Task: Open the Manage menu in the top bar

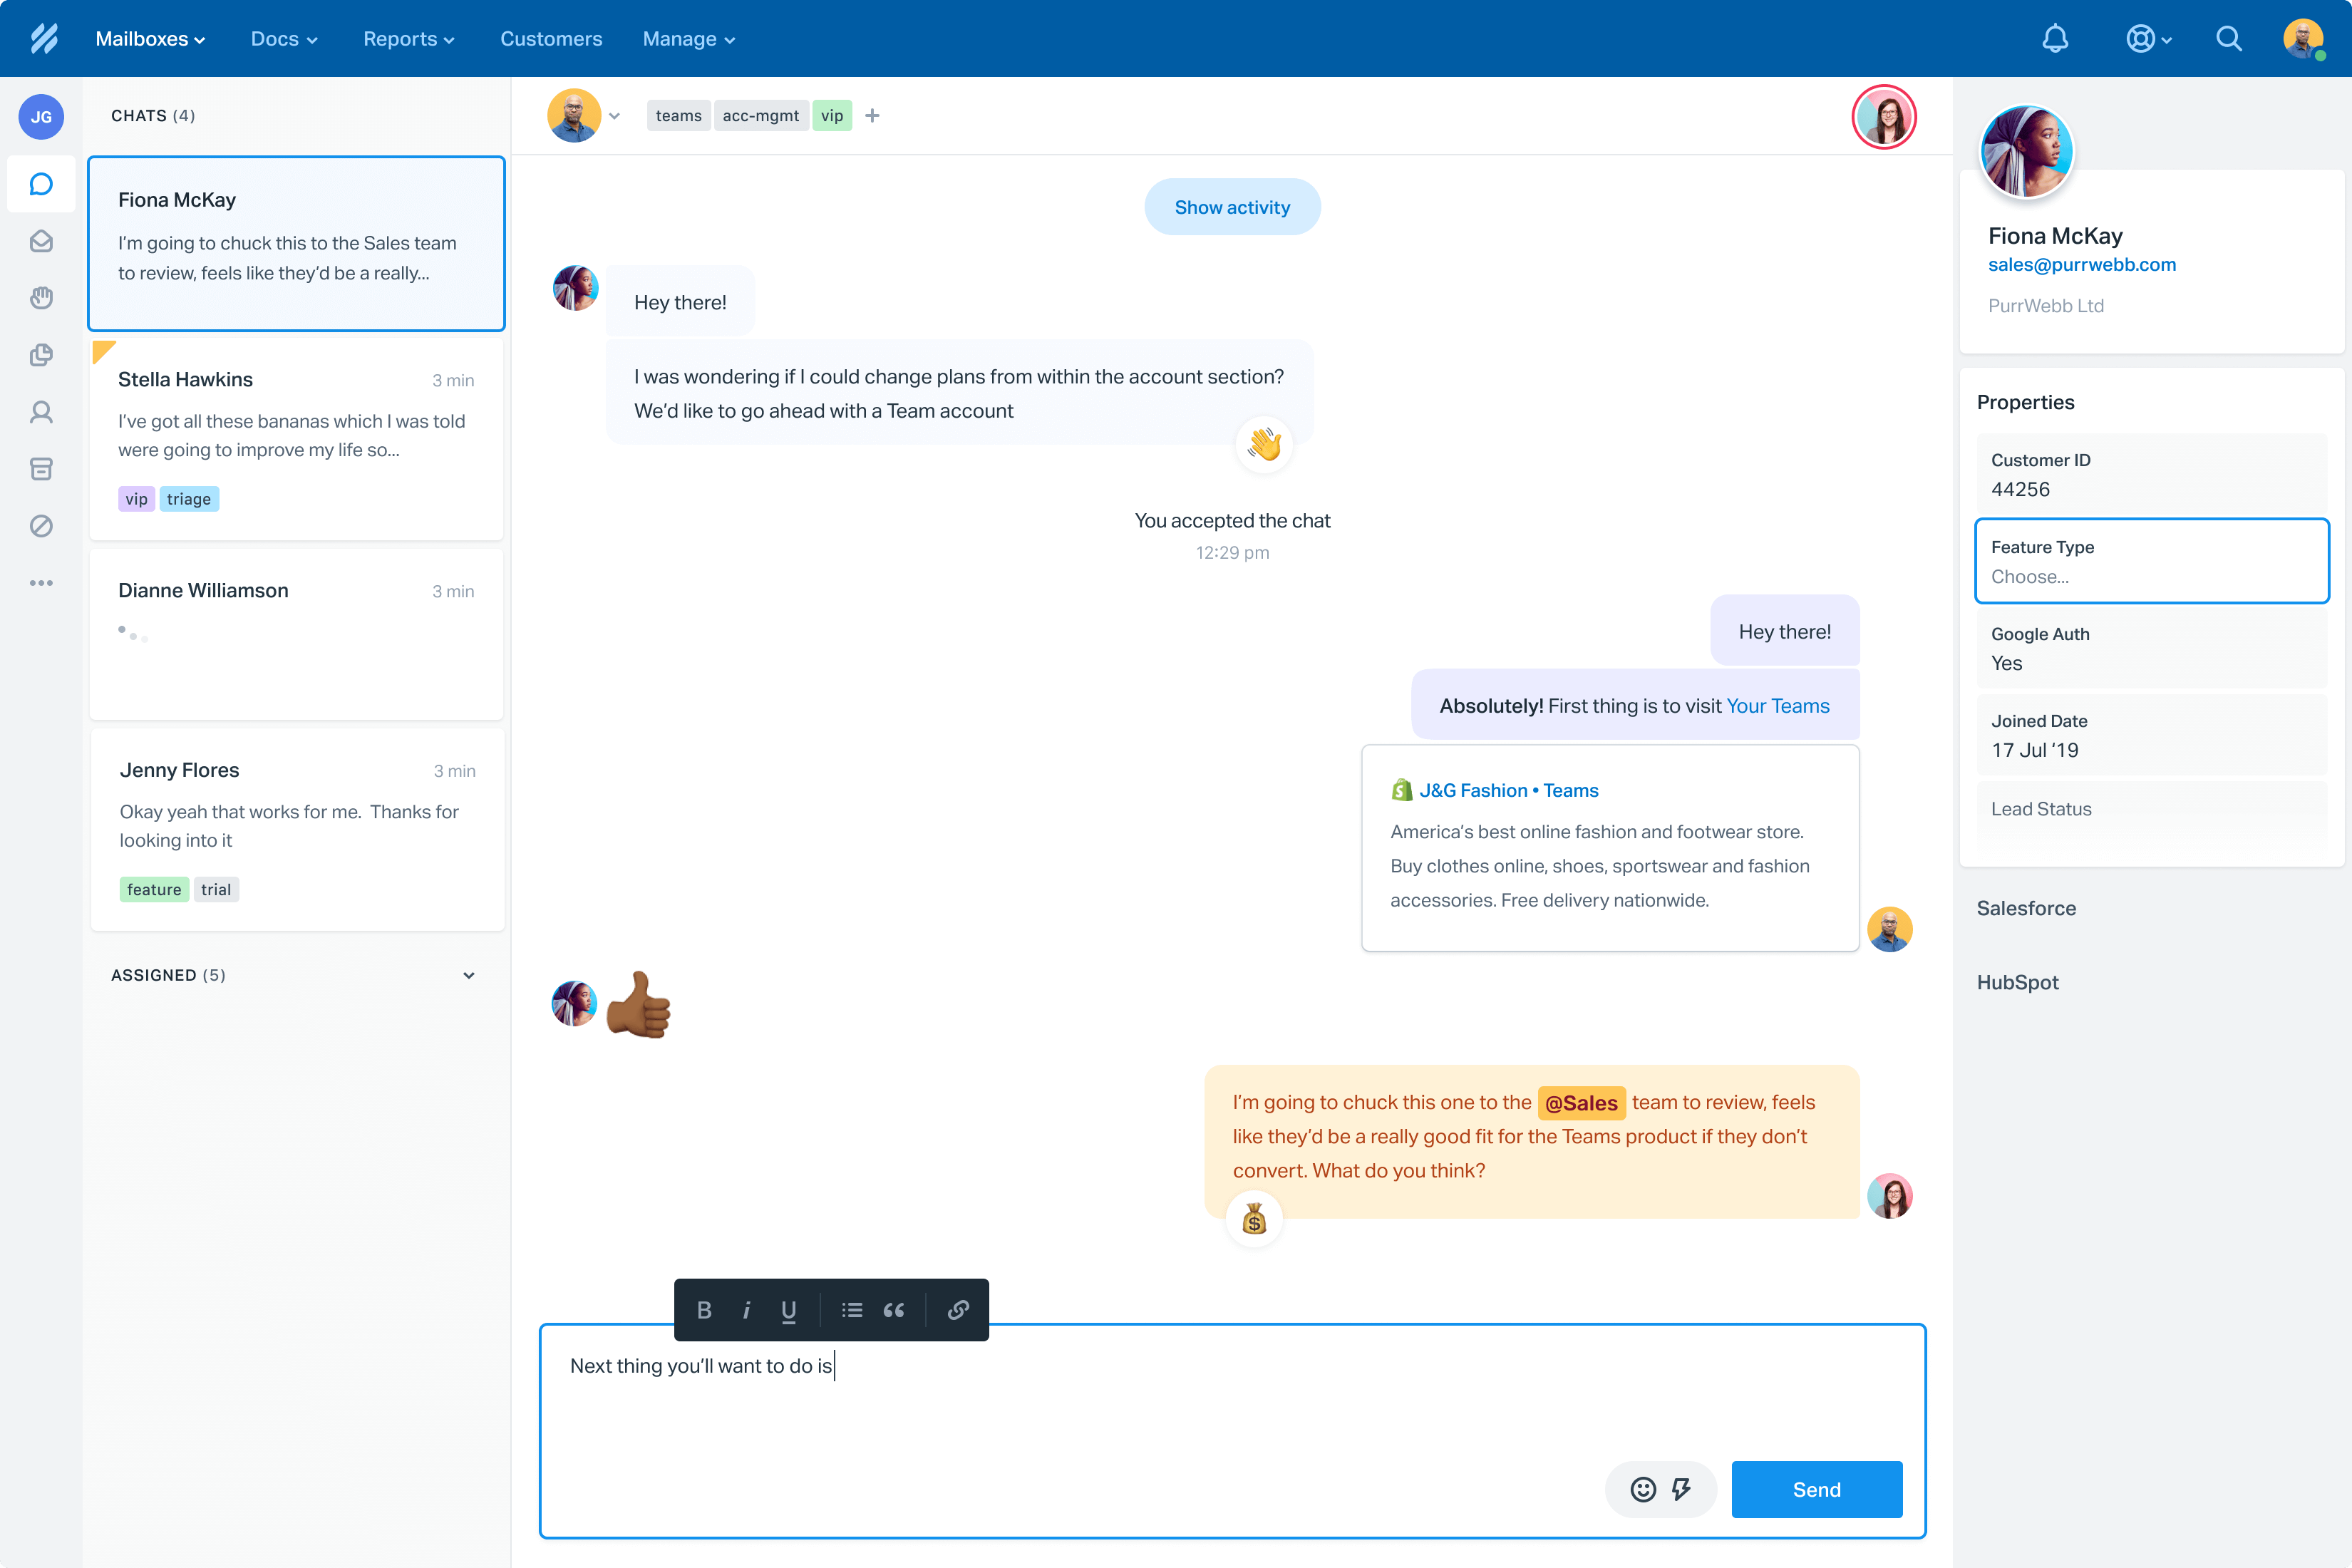Action: point(688,38)
